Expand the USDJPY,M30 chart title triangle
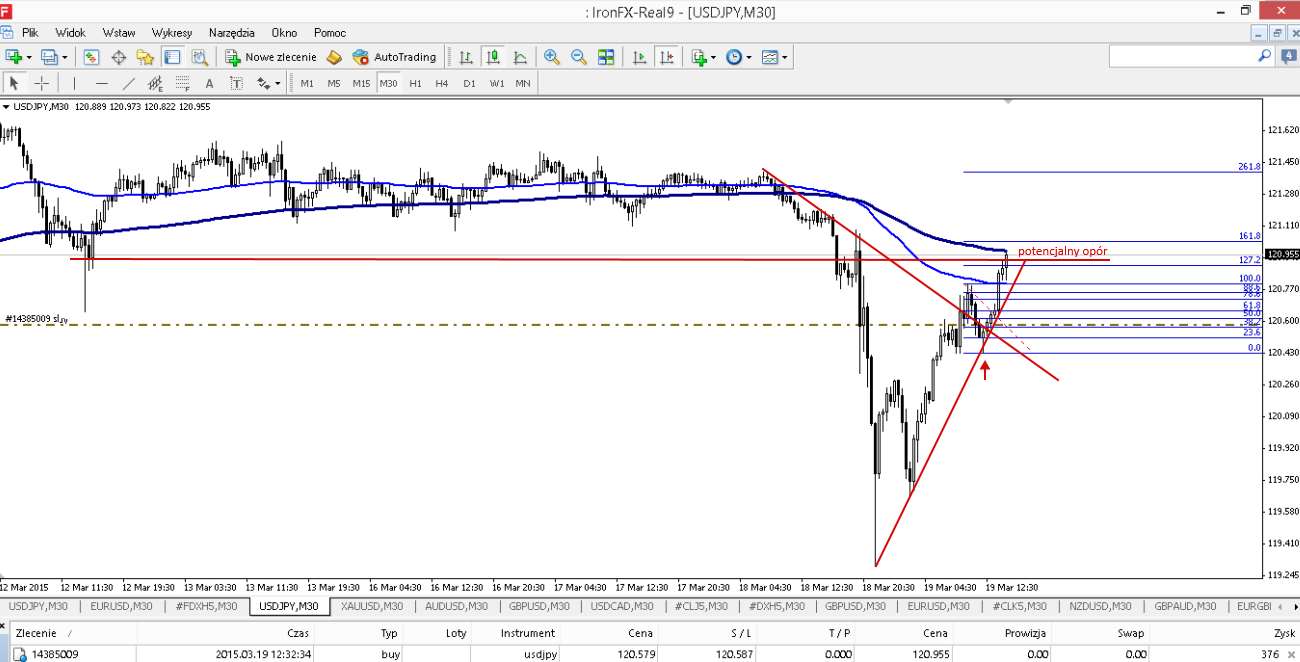 coord(6,107)
